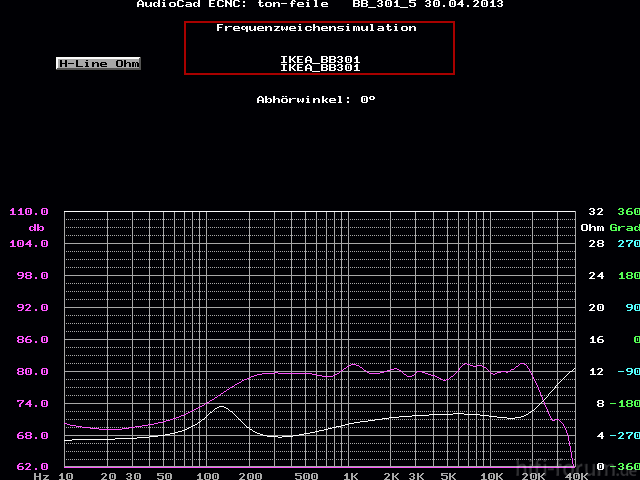The image size is (640, 480).
Task: Click the 62.0 label on the dB axis
Action: tap(29, 467)
